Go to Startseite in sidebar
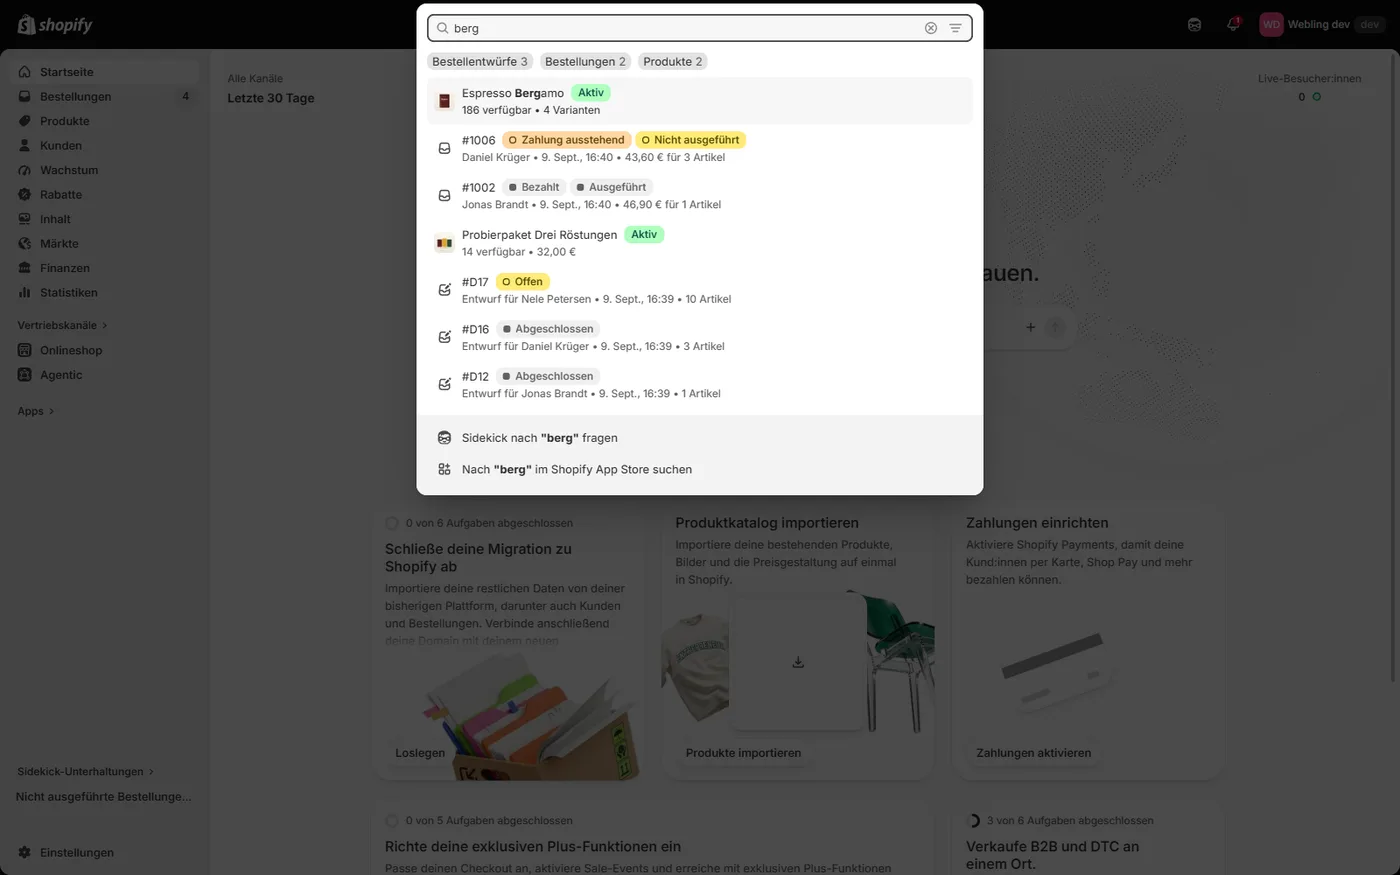Viewport: 1400px width, 875px height. pos(104,72)
